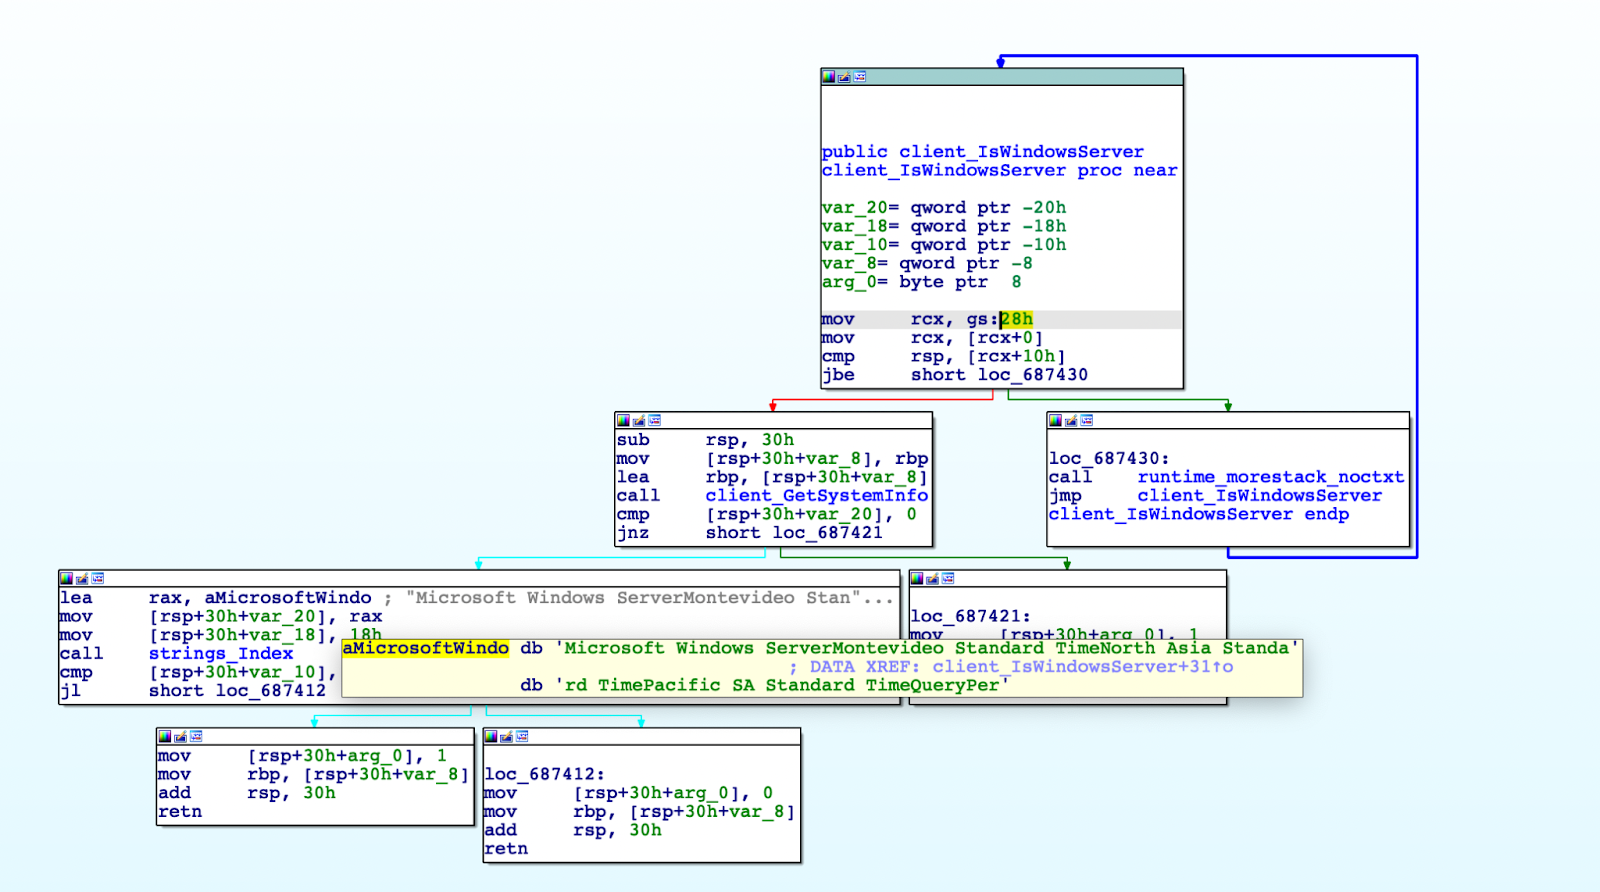Viewport: 1600px width, 892px height.
Task: Click teal title bar of entry block
Action: pyautogui.click(x=1002, y=77)
